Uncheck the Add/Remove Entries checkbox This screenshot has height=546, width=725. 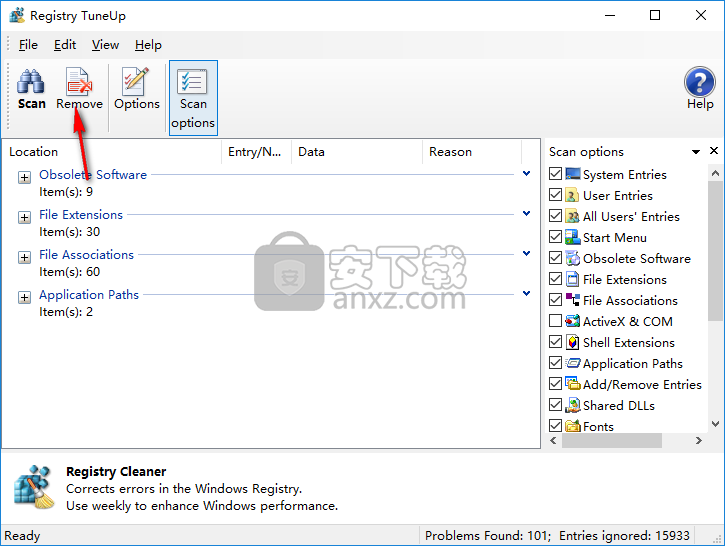(x=555, y=384)
